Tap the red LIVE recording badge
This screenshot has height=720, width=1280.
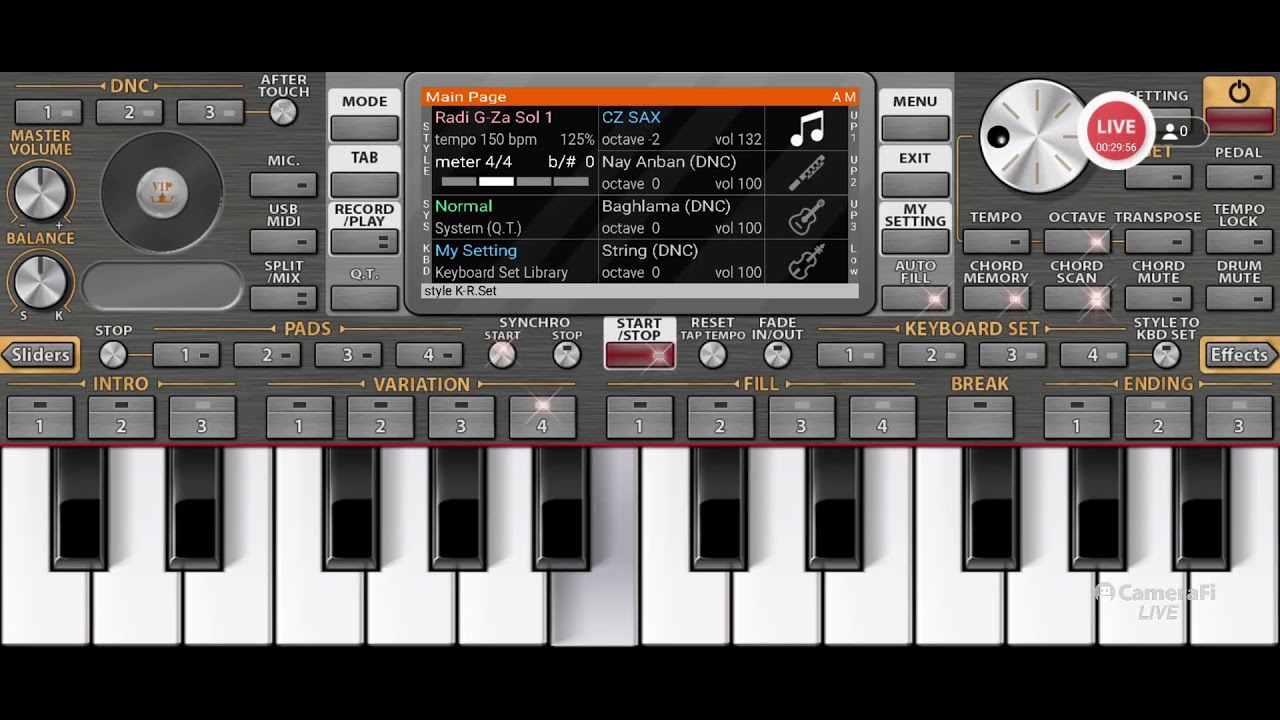(x=1115, y=132)
